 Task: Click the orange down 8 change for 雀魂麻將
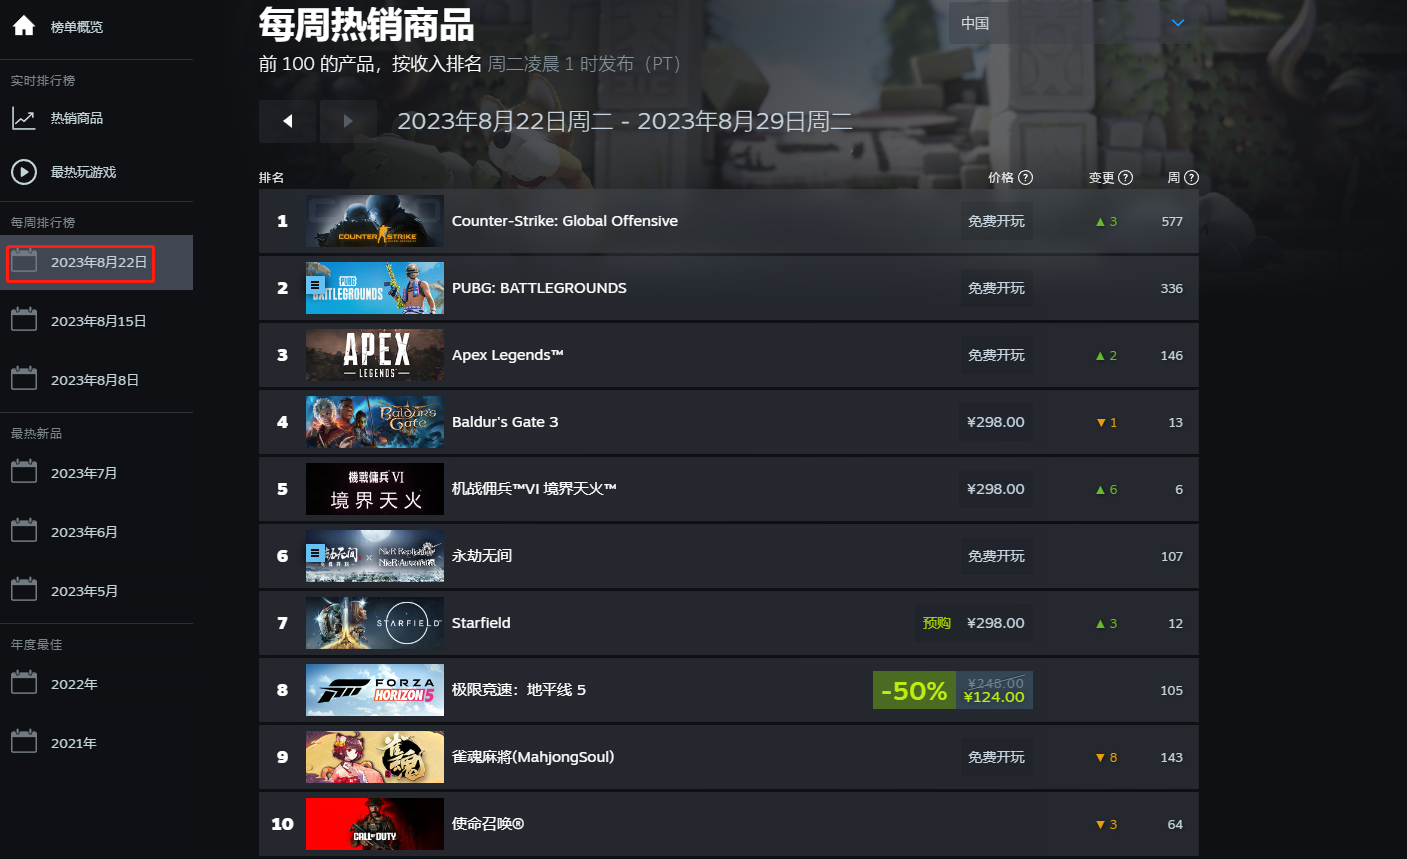tap(1106, 757)
